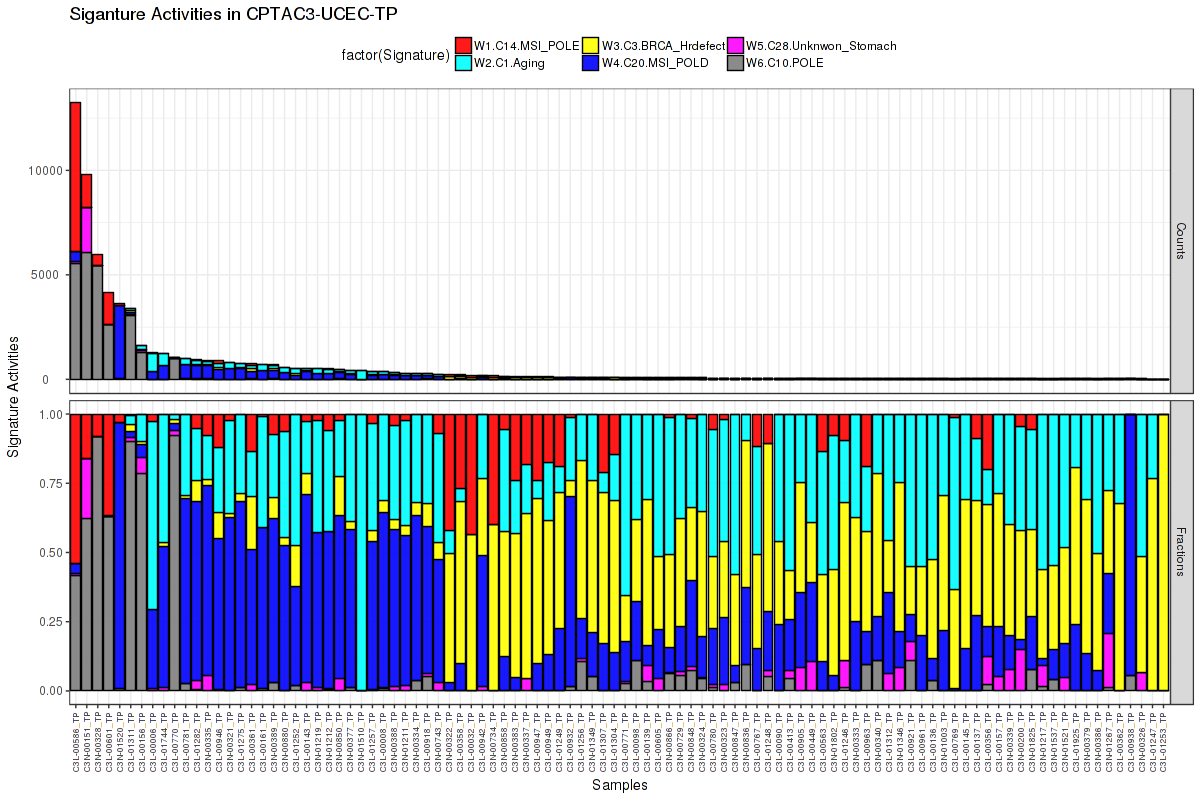Screen dimensions: 1200x800
Task: Click the C3L-01253_TP sample label
Action: click(1163, 741)
